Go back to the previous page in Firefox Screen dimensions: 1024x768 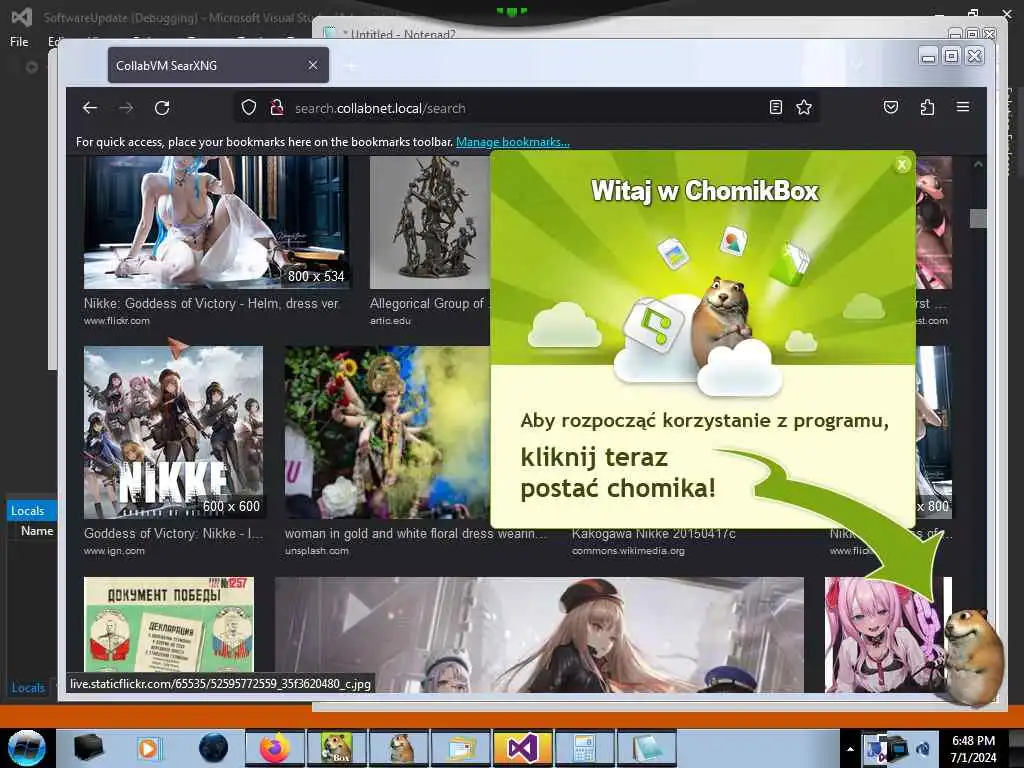90,108
